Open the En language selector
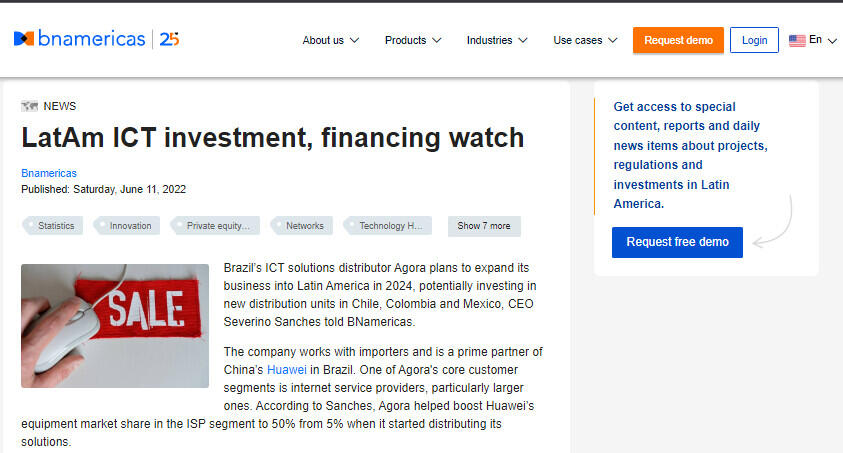Screen dimensions: 843x453 pyautogui.click(x=822, y=40)
